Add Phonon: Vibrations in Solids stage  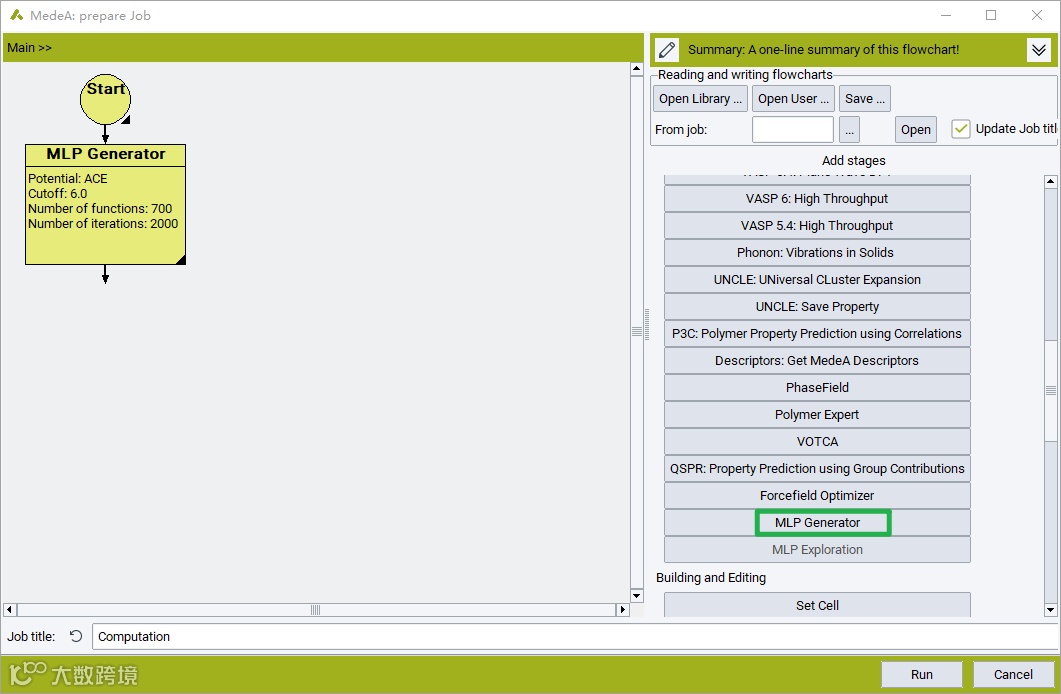[817, 253]
